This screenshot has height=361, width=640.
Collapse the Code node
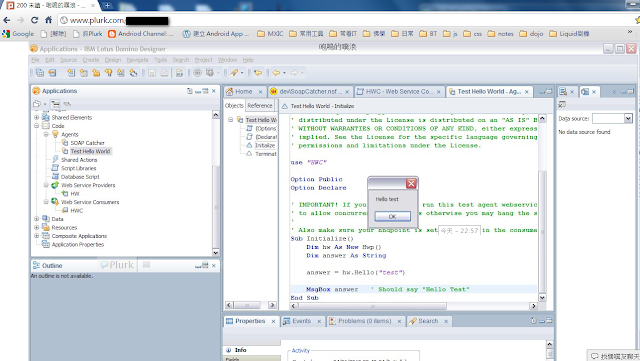point(36,126)
